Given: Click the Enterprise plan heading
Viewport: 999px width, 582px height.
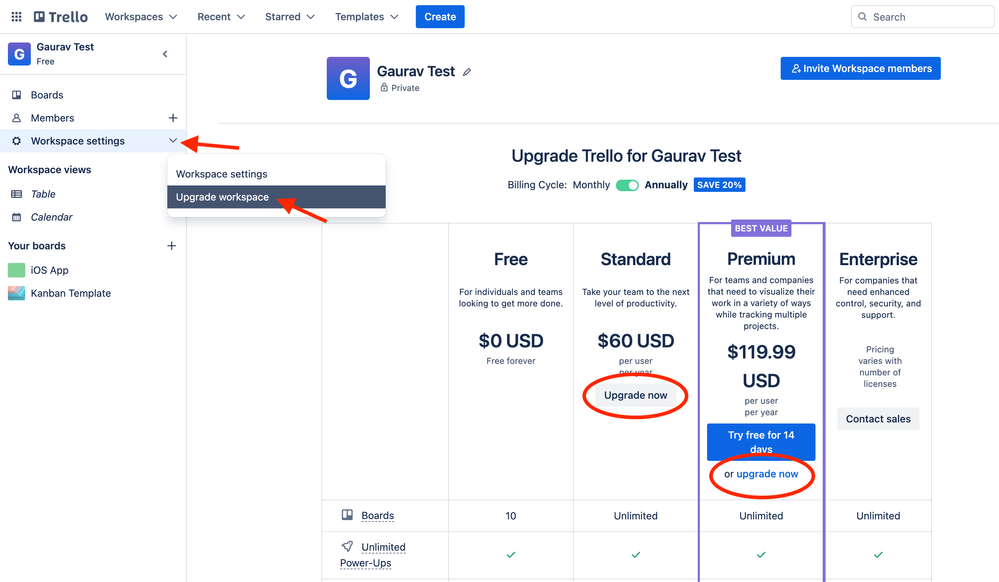Looking at the screenshot, I should 878,259.
